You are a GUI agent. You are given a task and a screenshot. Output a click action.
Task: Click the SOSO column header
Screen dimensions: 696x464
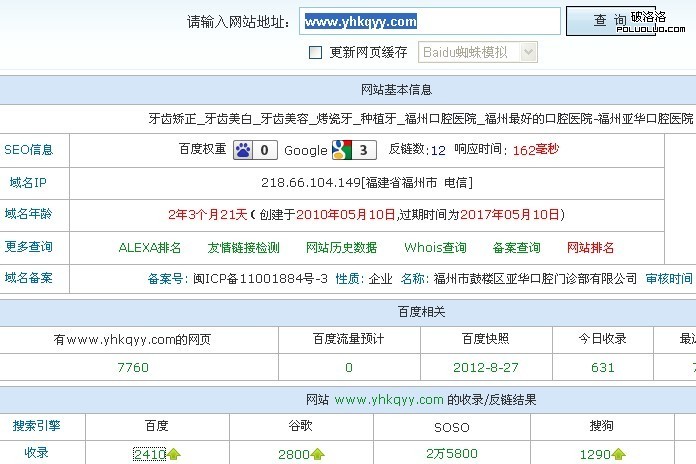coord(451,427)
